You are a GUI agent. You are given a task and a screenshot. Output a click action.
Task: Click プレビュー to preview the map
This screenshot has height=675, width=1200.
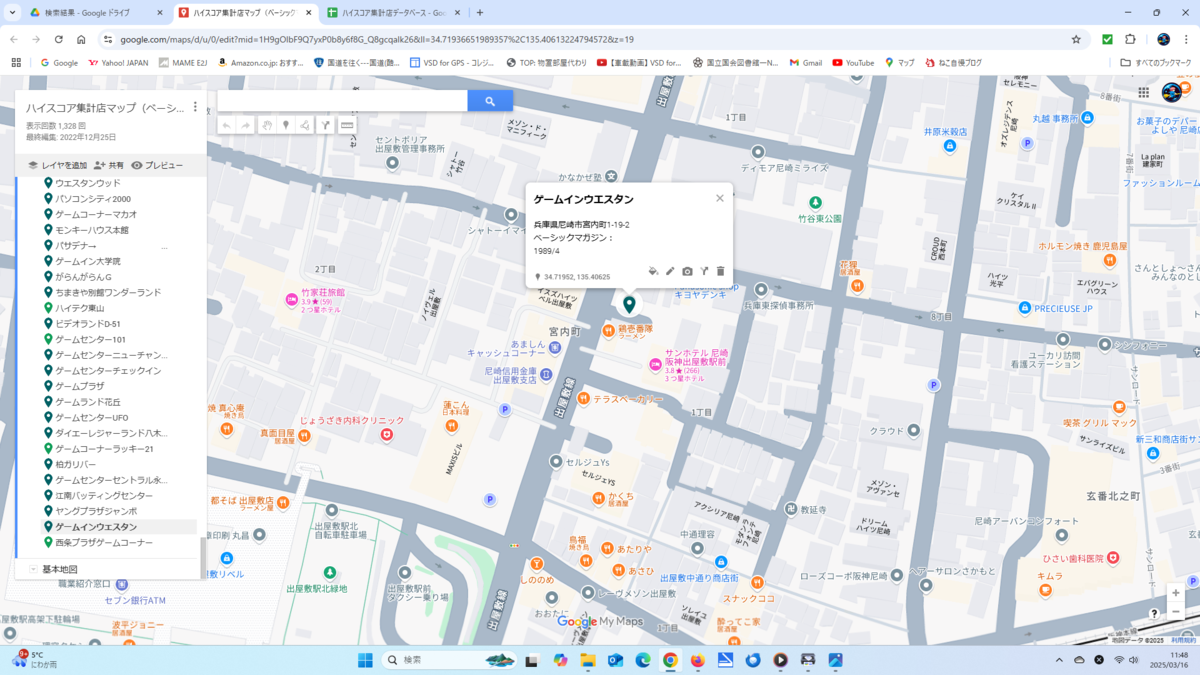pyautogui.click(x=157, y=165)
